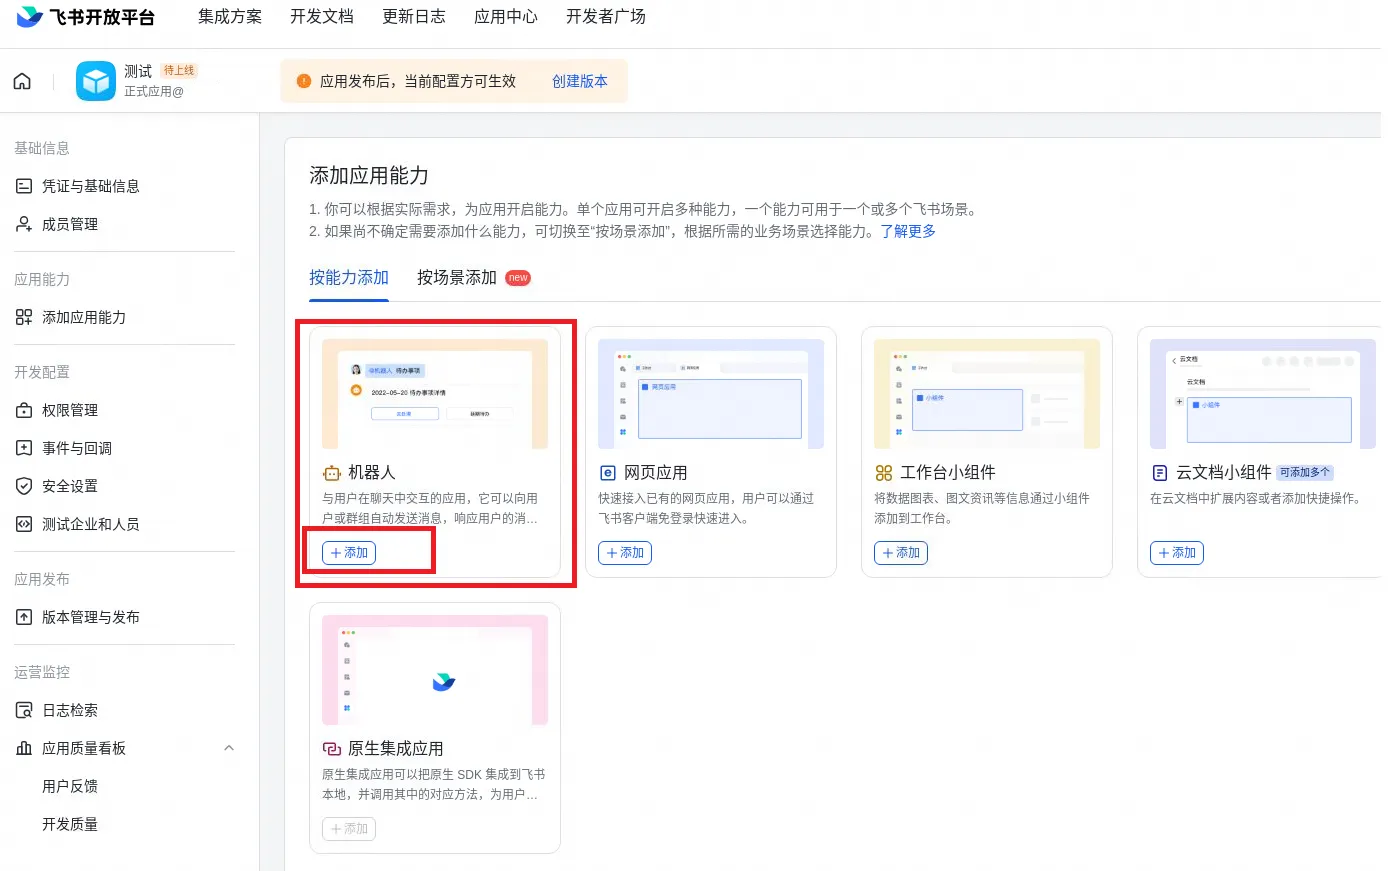Click the widget icon beside 工作台小组件
This screenshot has width=1393, height=871.
pos(883,473)
